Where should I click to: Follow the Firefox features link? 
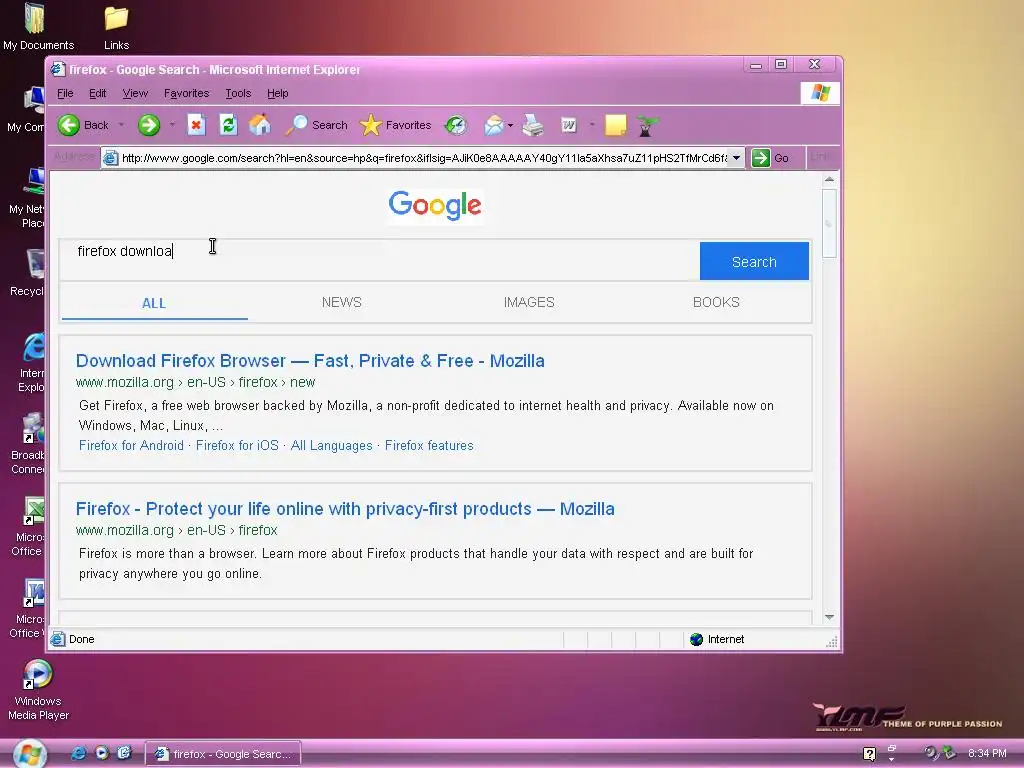coord(429,445)
